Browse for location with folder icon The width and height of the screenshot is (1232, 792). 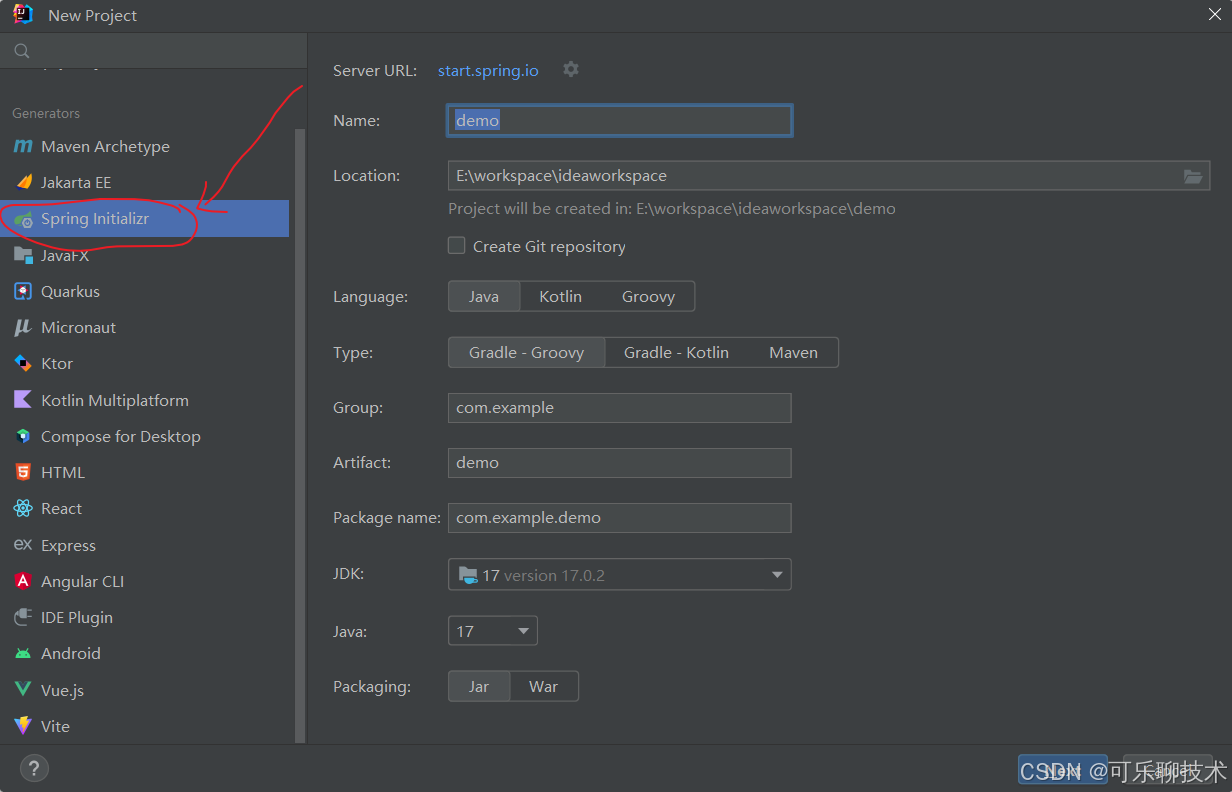1192,176
